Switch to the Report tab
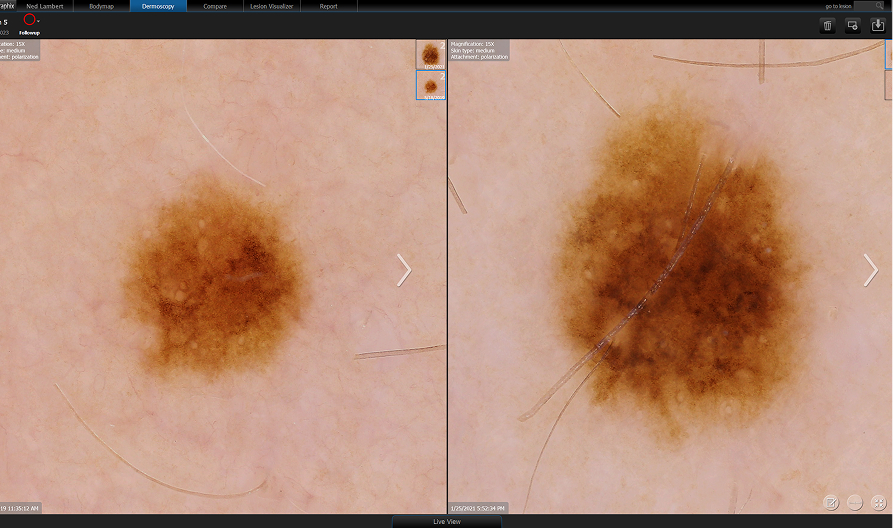This screenshot has height=528, width=893. 328,6
